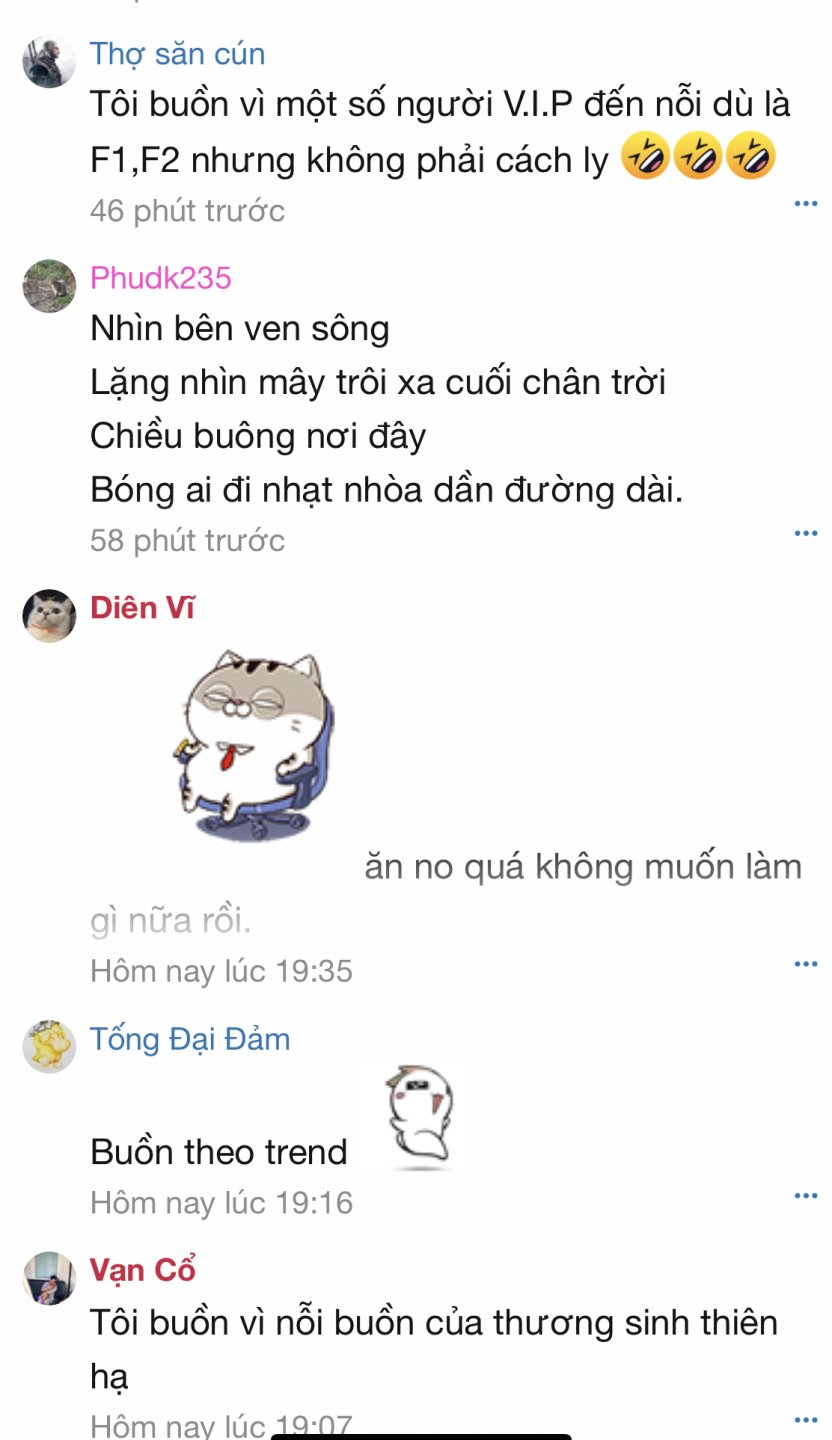This screenshot has width=832, height=1440.
Task: Open Tống Đại Đảm username link
Action: (x=190, y=1039)
